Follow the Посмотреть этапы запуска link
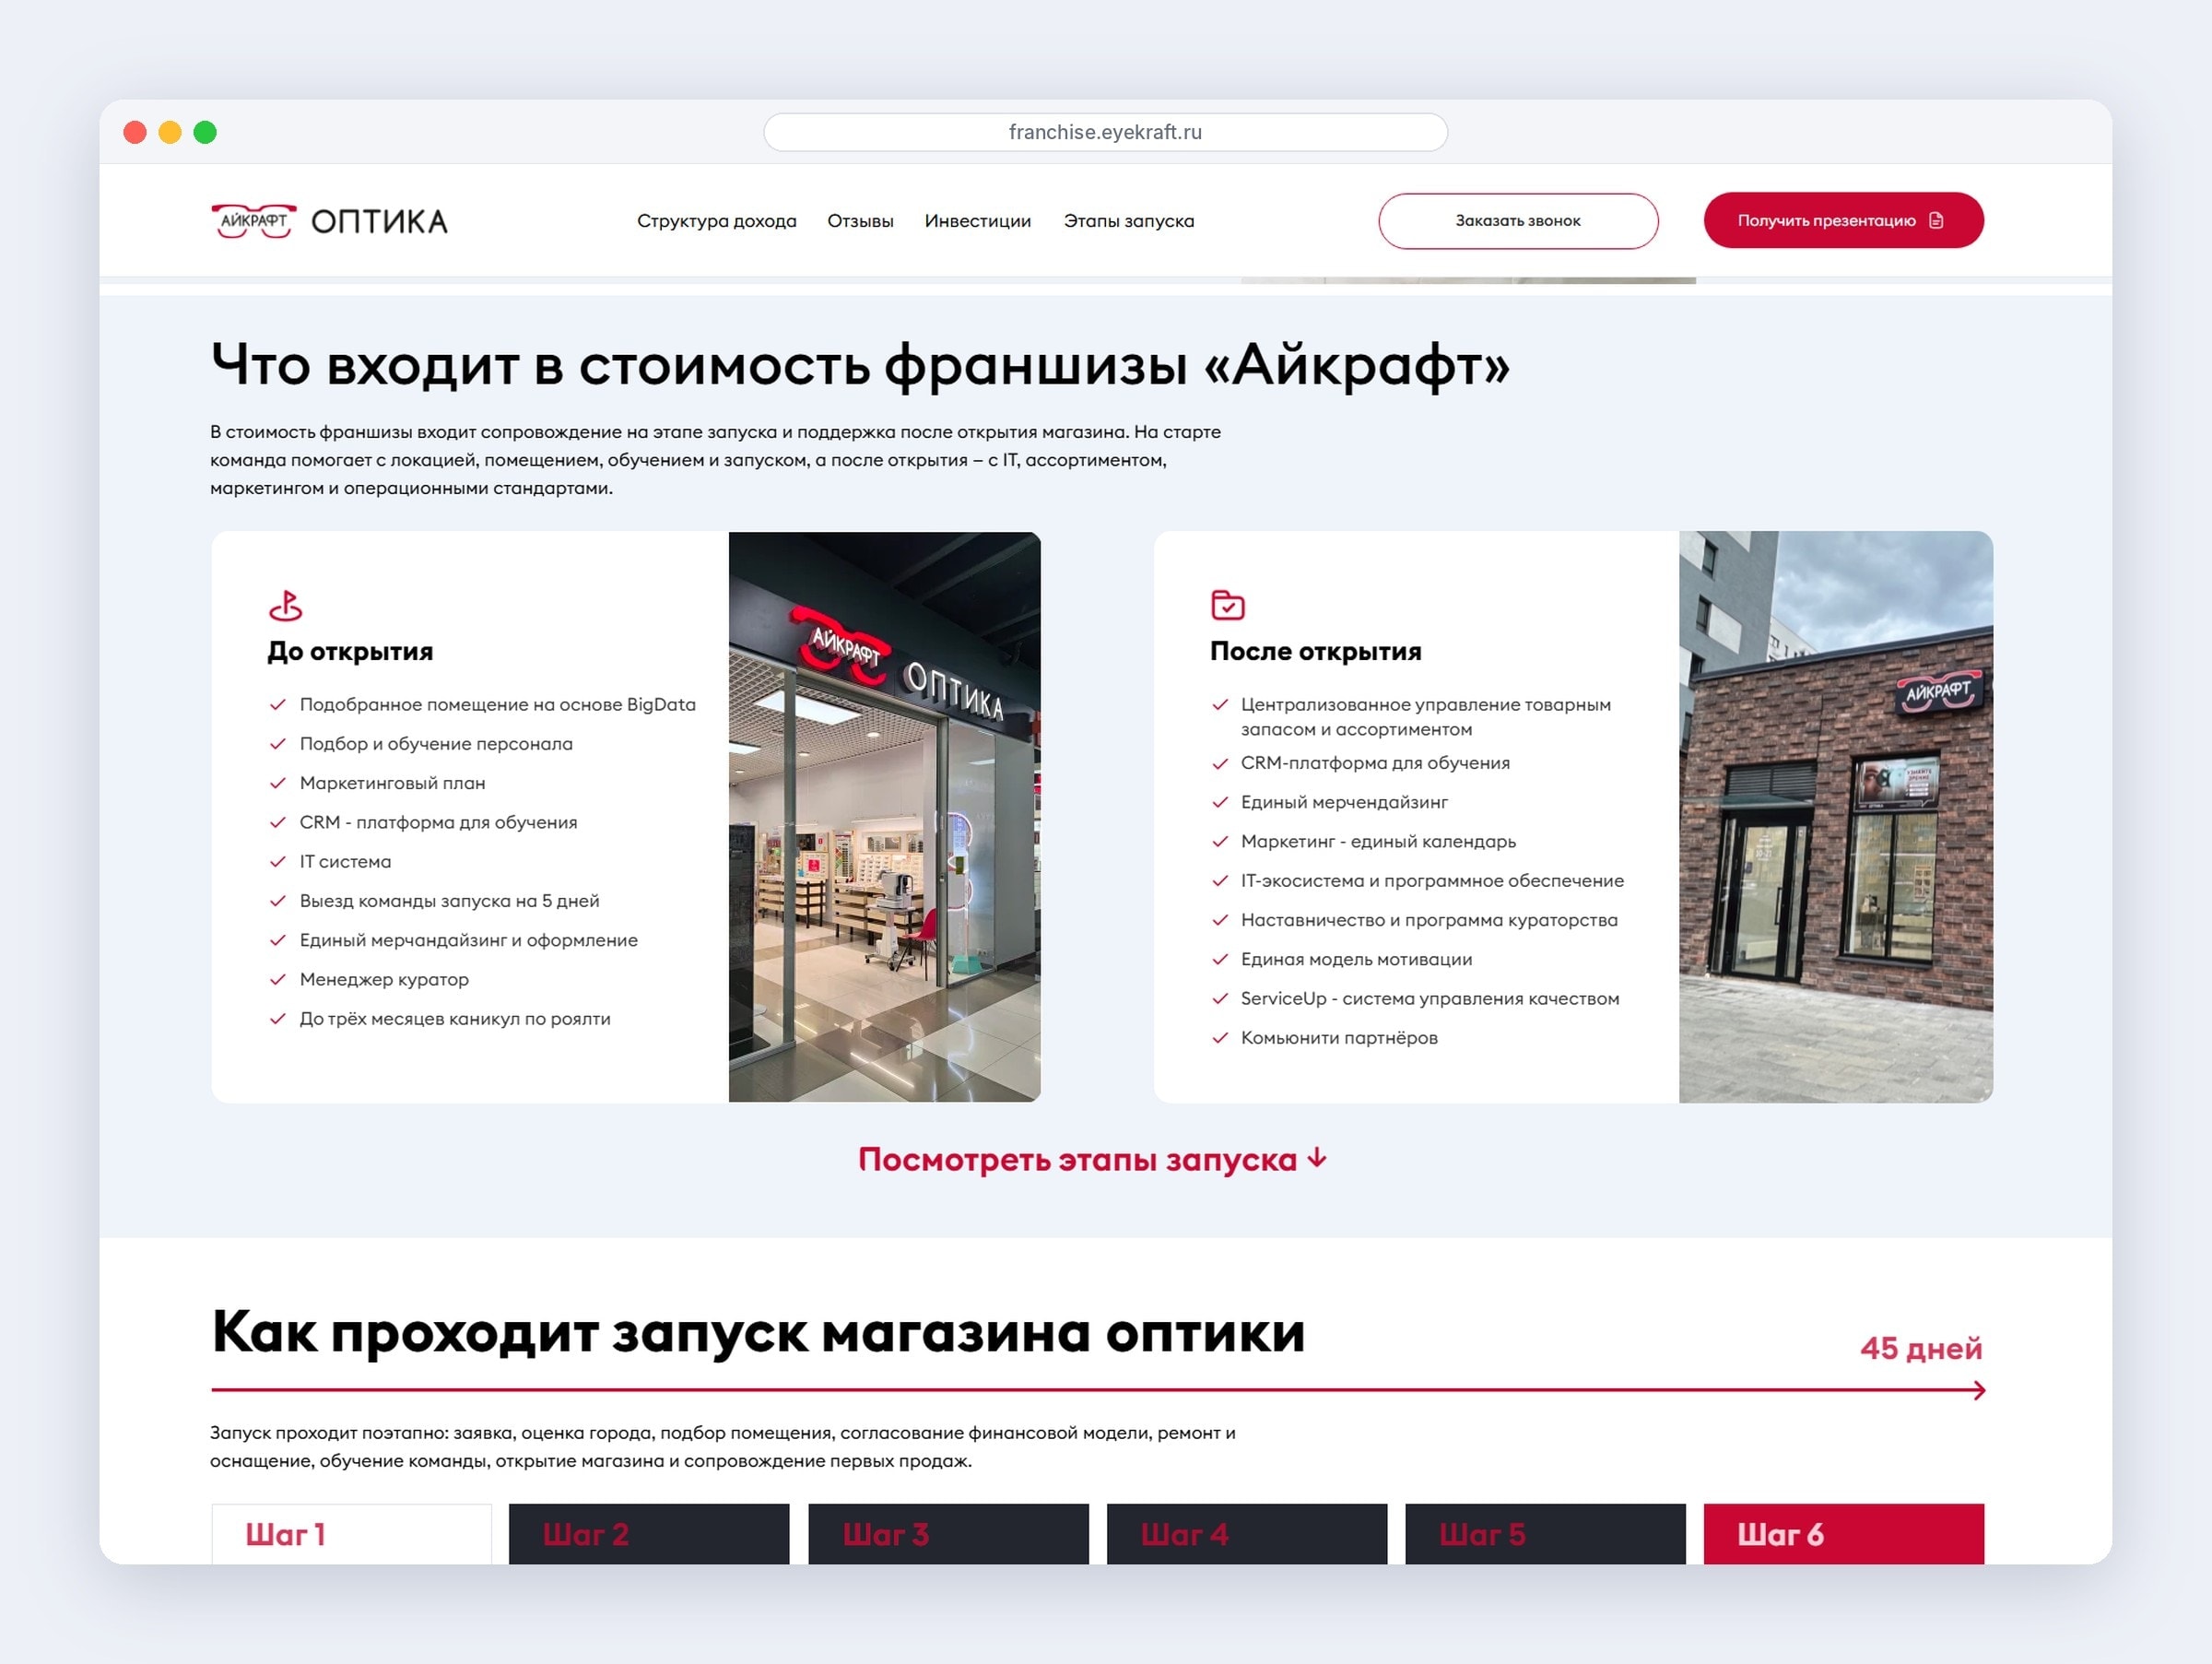 (x=1092, y=1159)
